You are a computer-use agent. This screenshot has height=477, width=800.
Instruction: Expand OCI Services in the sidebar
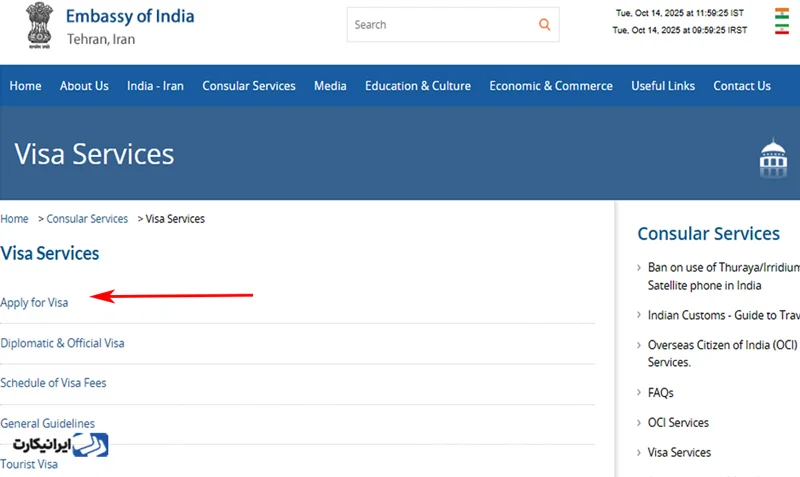tap(677, 423)
